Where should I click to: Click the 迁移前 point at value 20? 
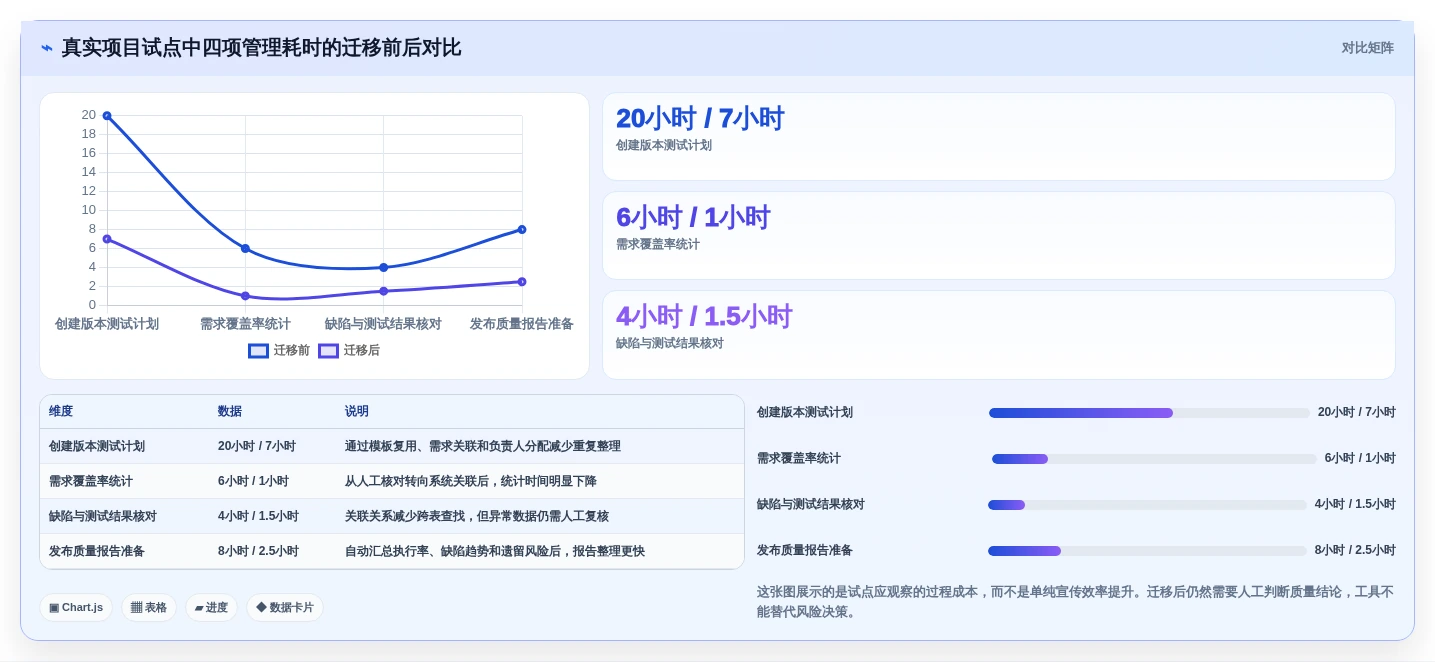[107, 116]
